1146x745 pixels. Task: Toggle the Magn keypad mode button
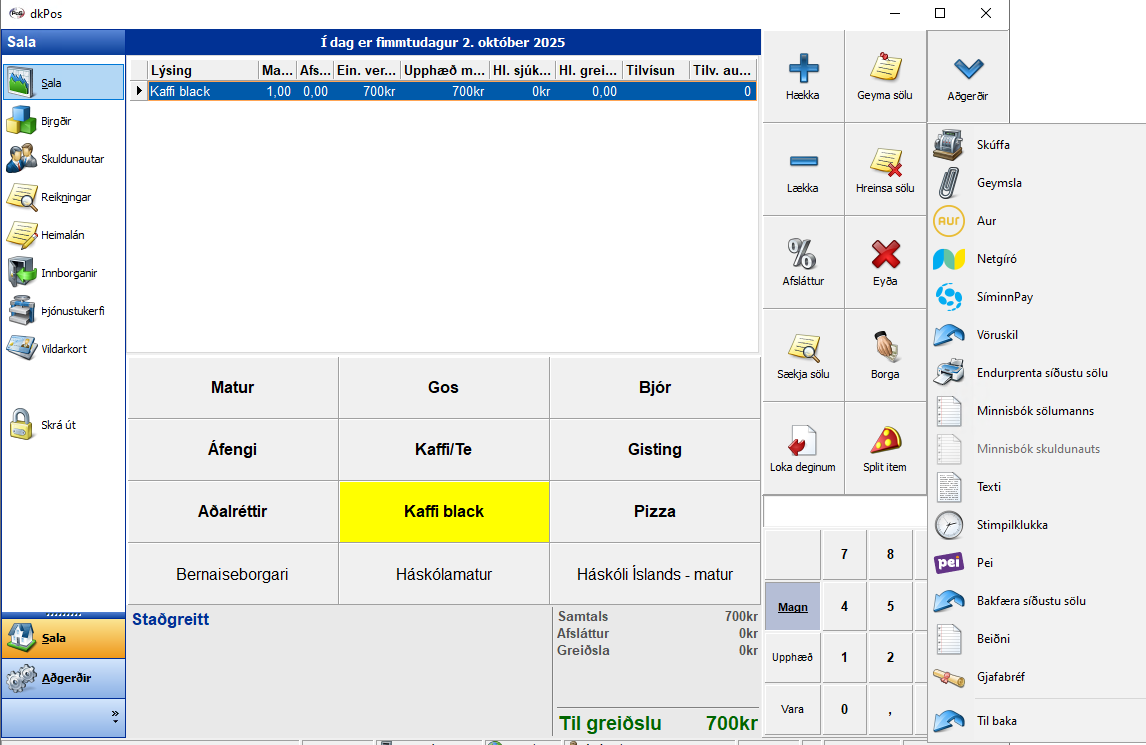pos(792,606)
